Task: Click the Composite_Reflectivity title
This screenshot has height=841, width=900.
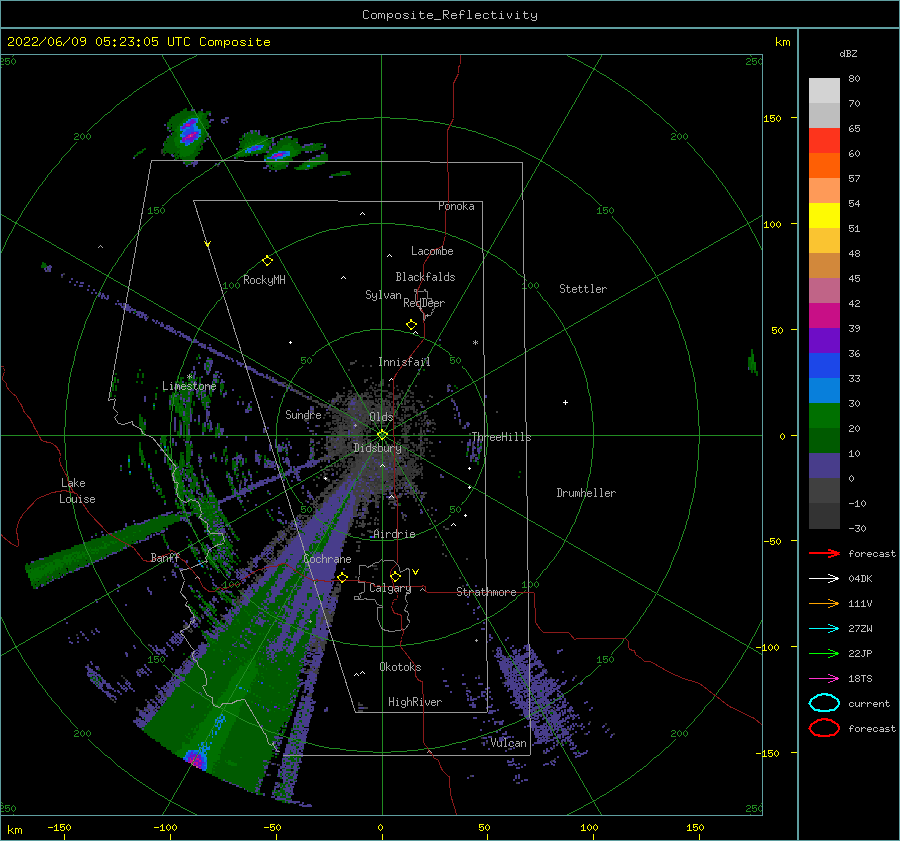Action: tap(450, 15)
